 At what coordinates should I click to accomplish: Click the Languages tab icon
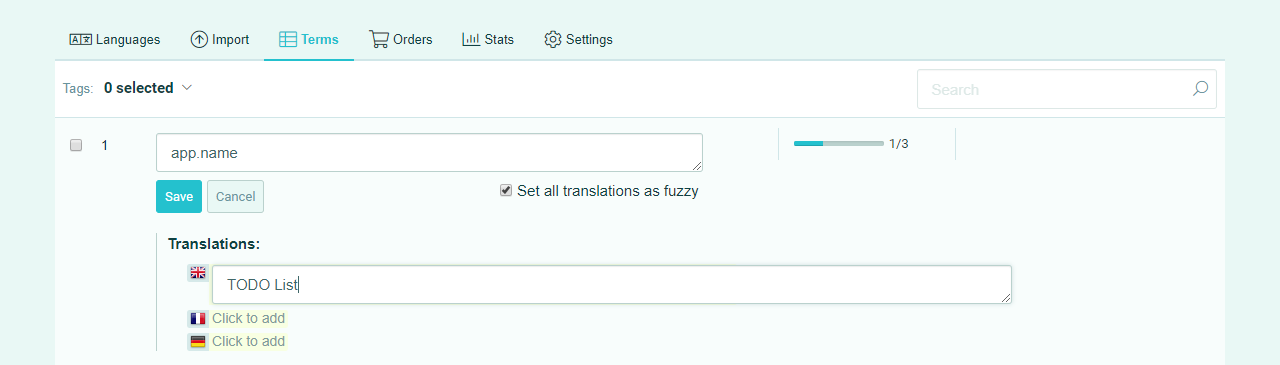coord(80,40)
